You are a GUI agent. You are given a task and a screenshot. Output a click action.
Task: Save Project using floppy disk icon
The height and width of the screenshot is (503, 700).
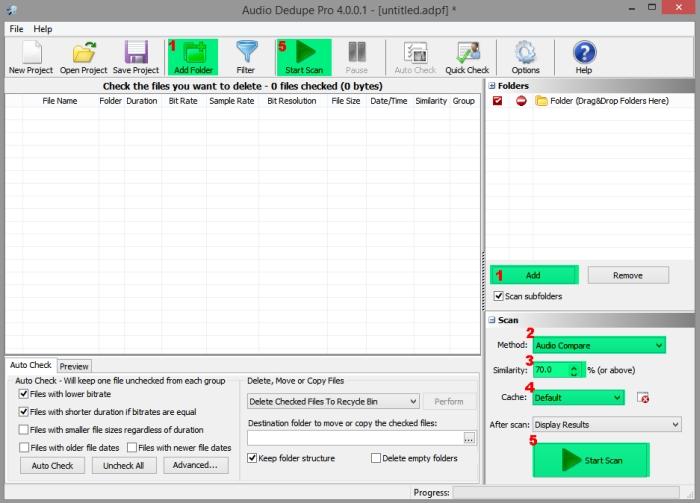[x=136, y=57]
